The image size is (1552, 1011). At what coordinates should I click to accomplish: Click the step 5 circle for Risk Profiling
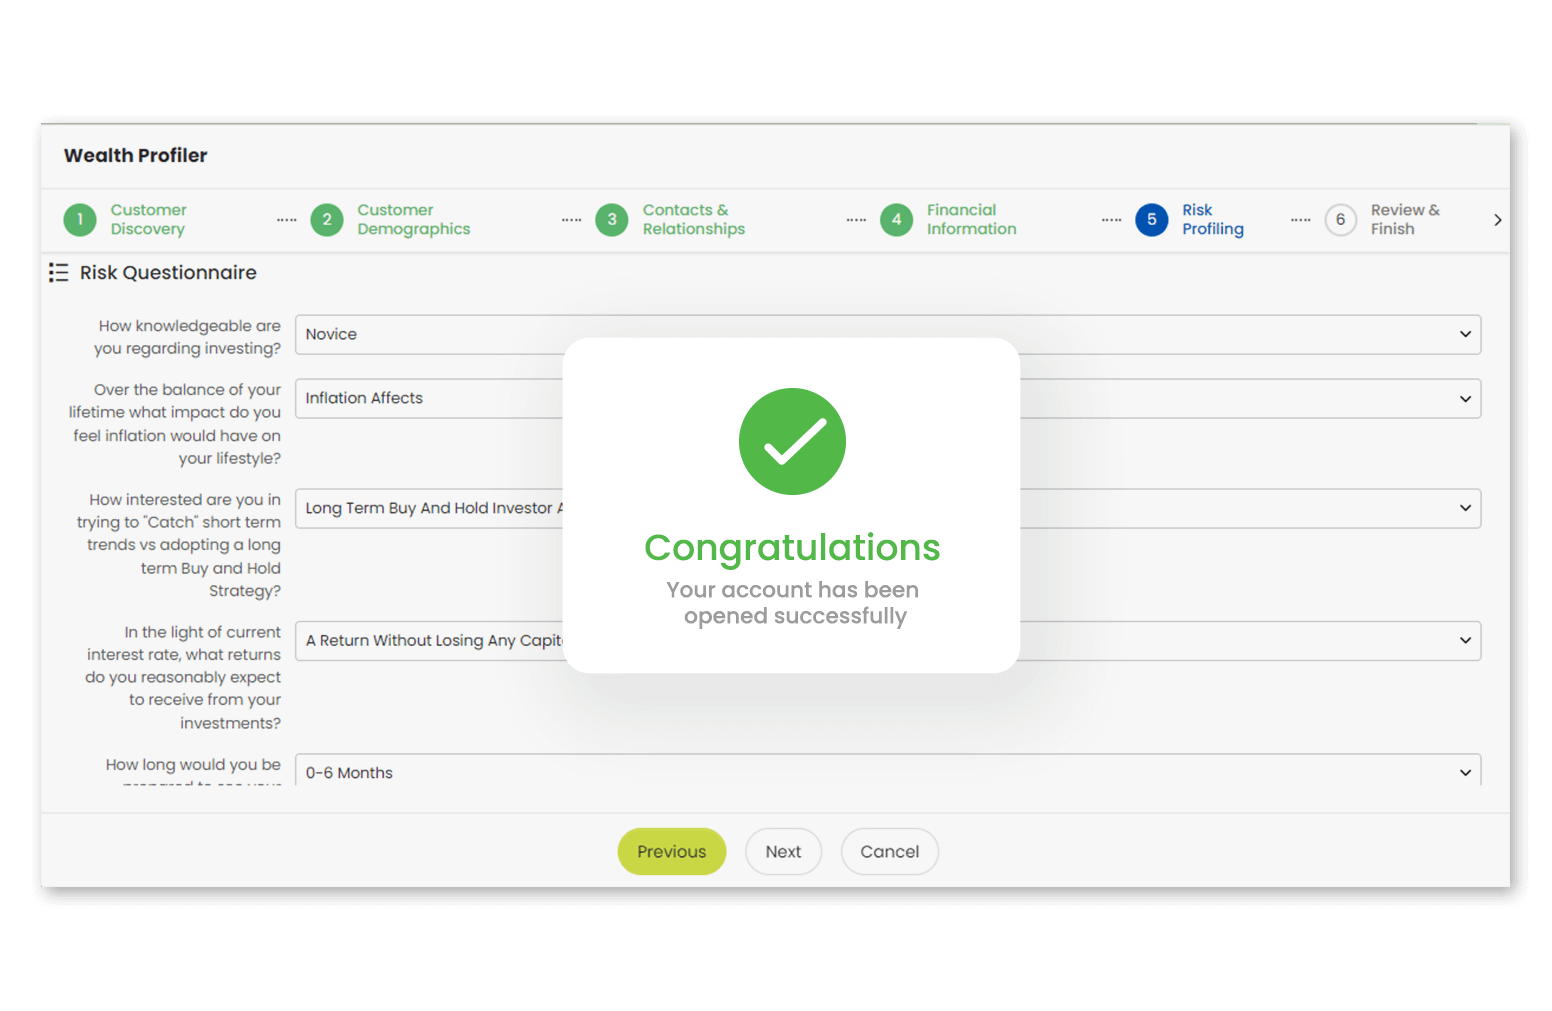click(1152, 220)
